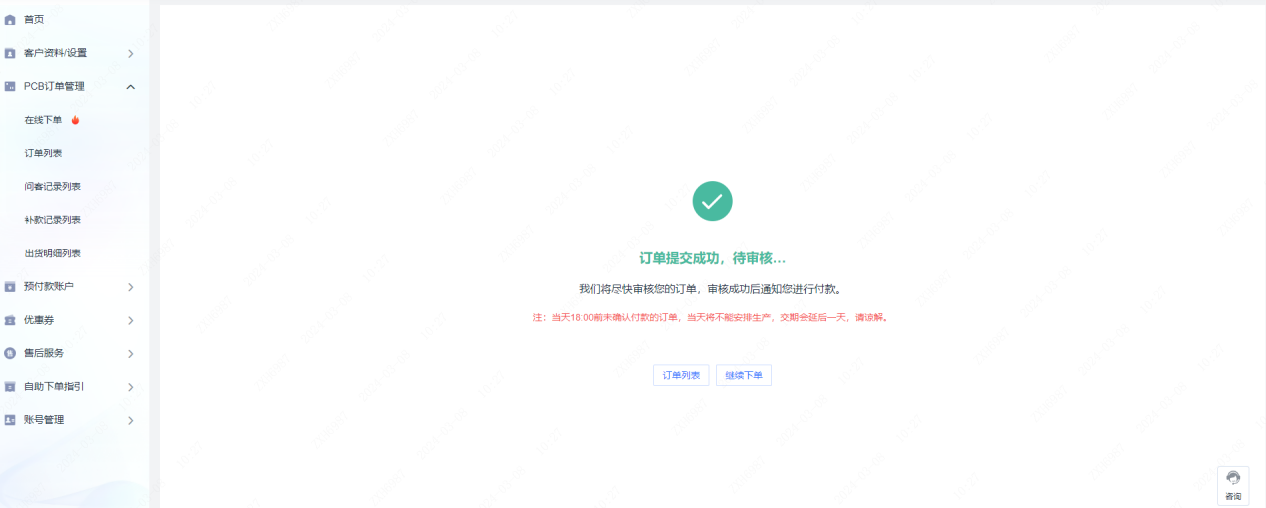Collapse the PCB订单管理 chevron

click(x=131, y=87)
